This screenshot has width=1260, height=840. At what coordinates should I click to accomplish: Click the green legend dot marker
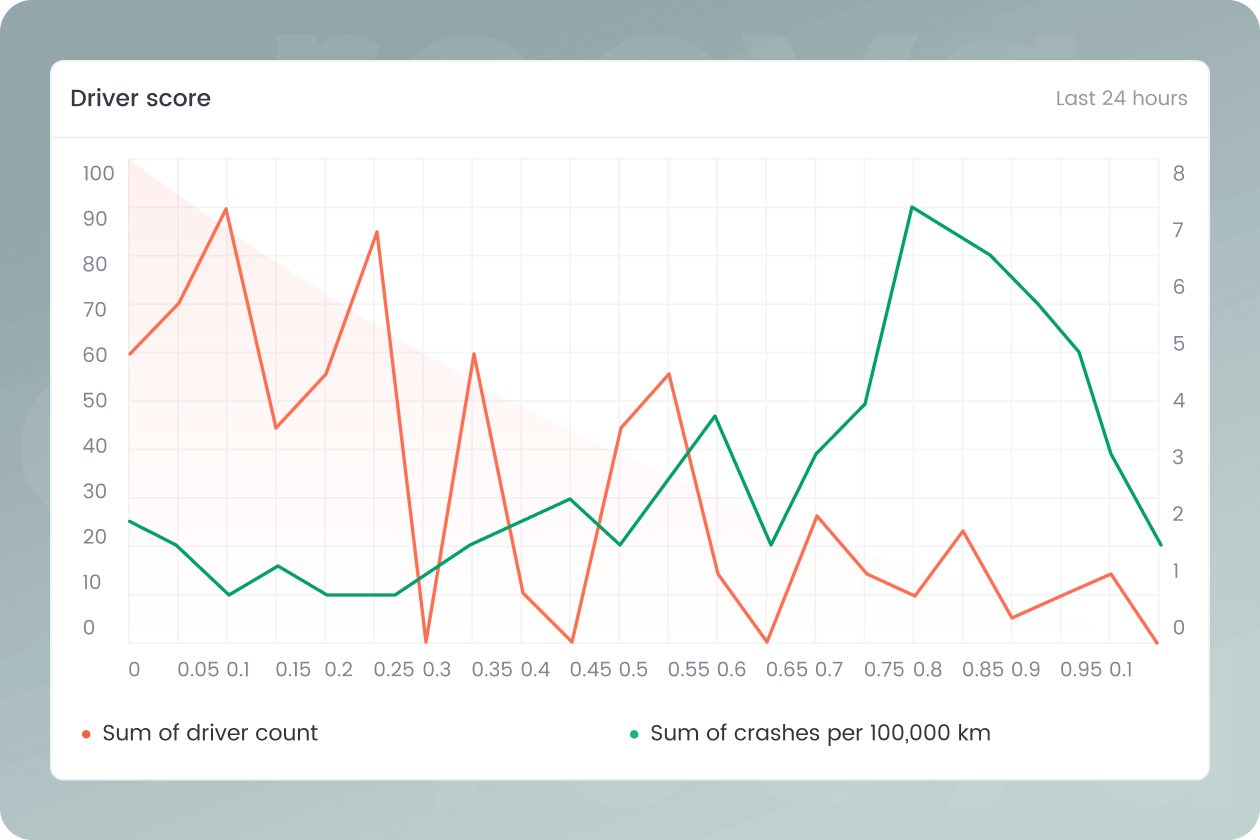(637, 732)
